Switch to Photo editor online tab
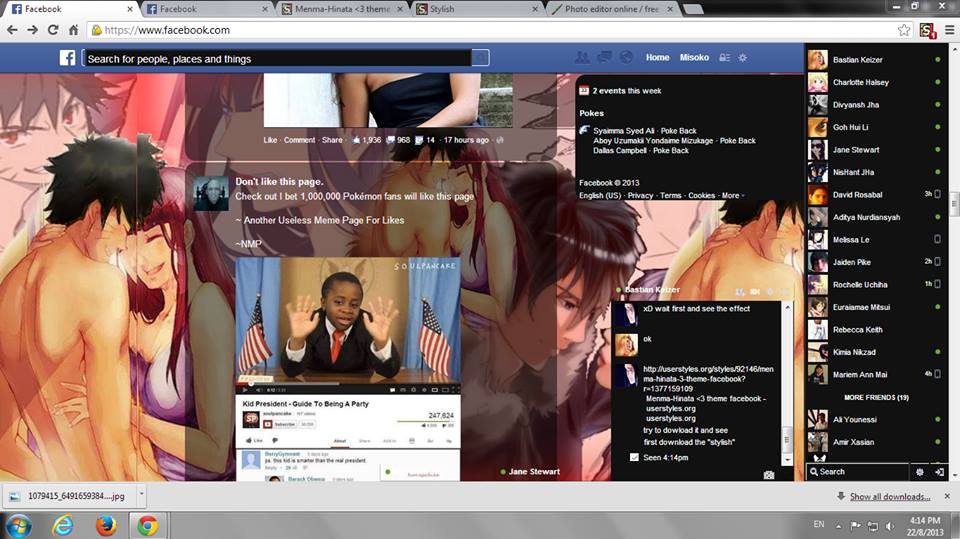The width and height of the screenshot is (960, 539). coord(611,9)
